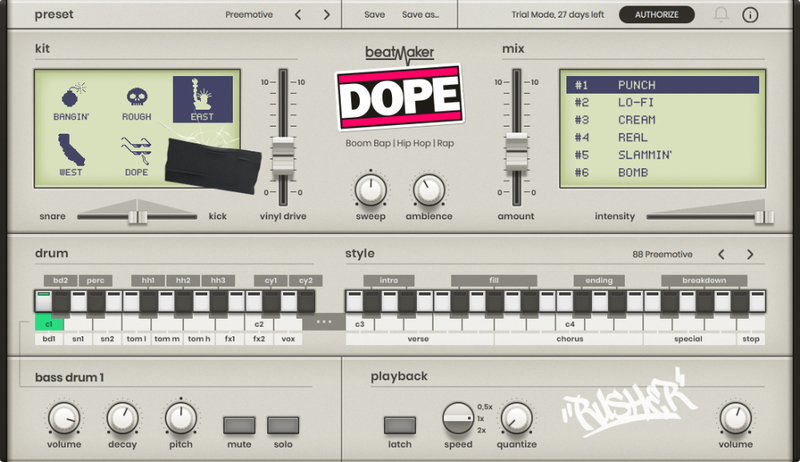Click the quantize knob

coord(516,418)
